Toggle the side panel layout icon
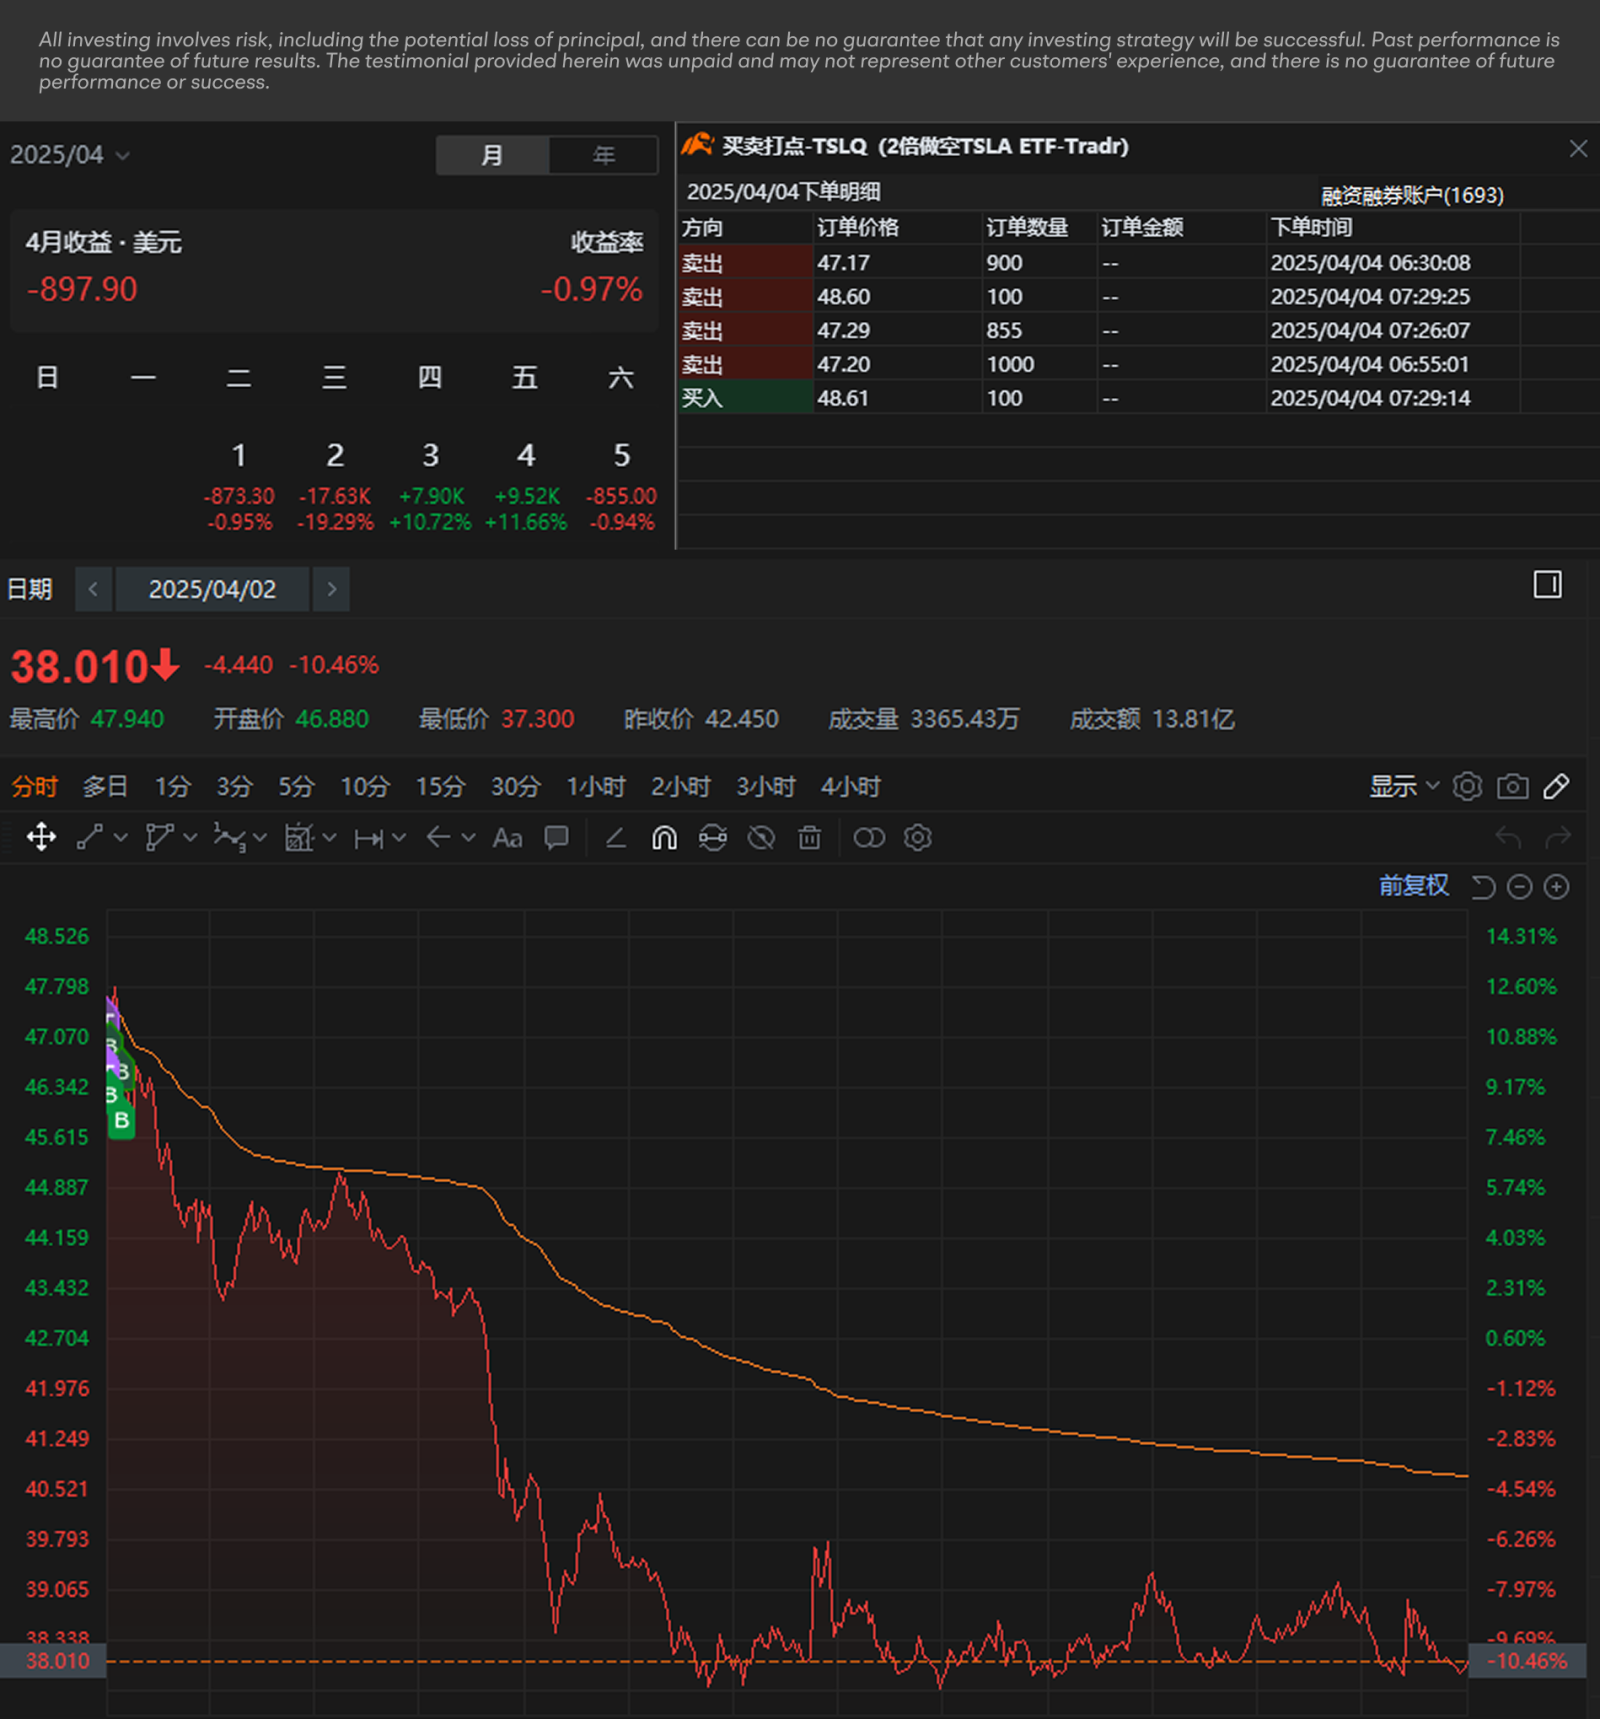The height and width of the screenshot is (1719, 1600). (1547, 584)
